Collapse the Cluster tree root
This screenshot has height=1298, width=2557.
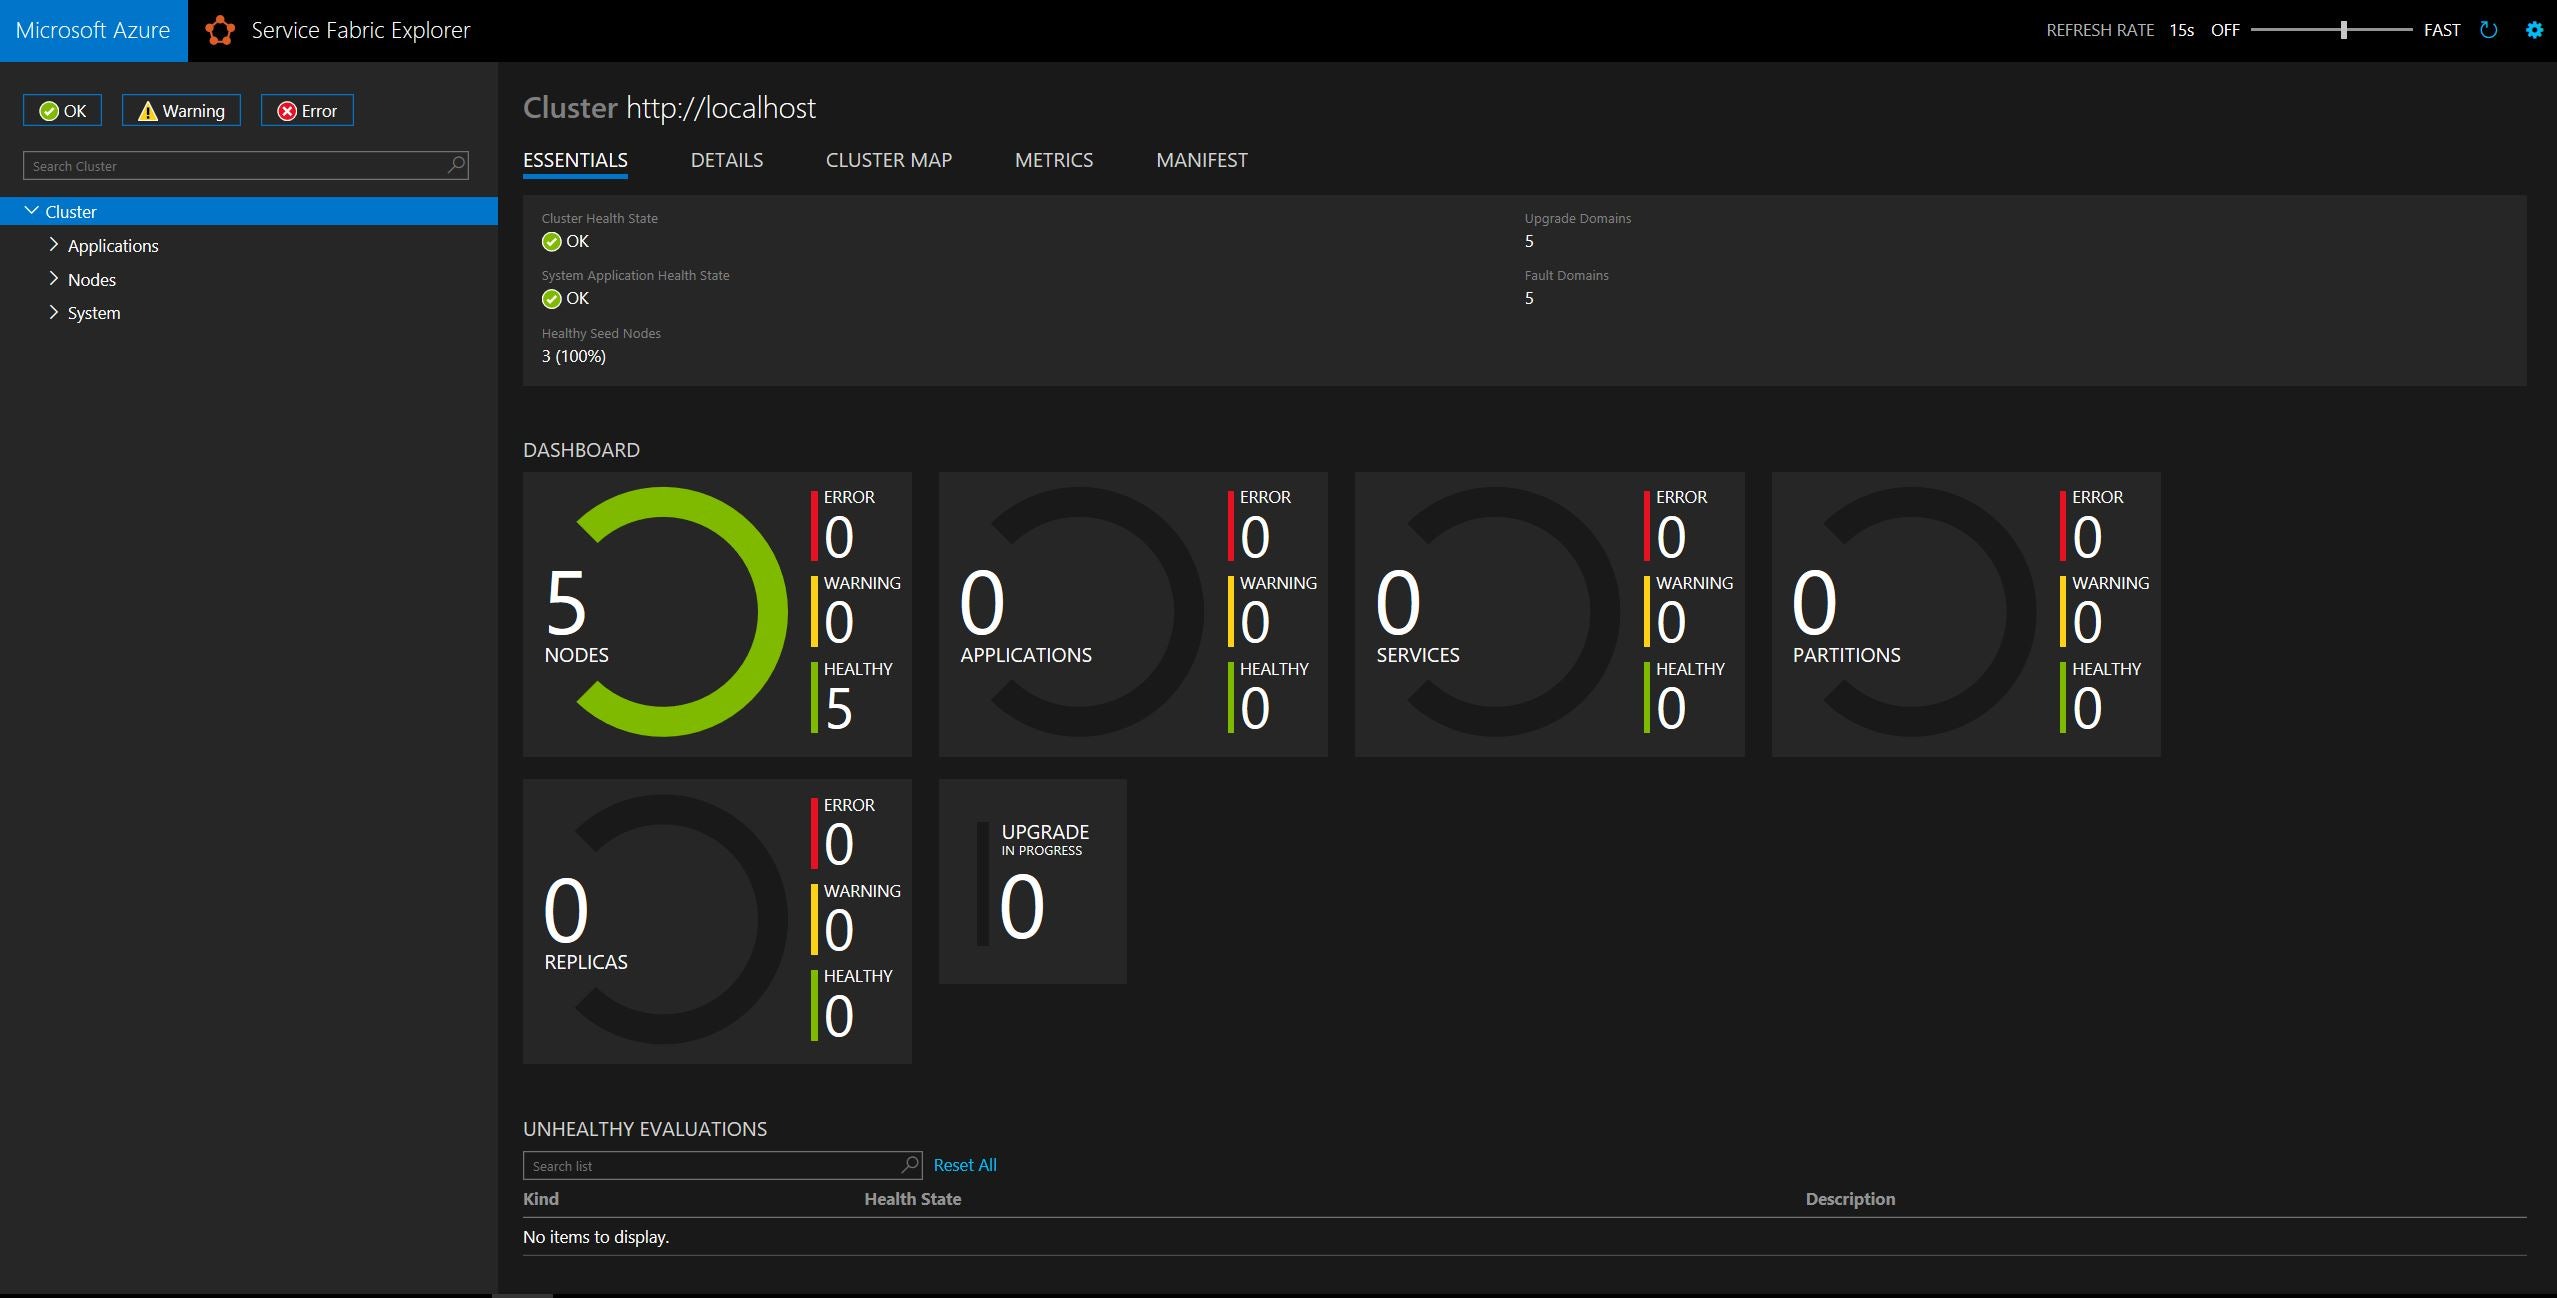click(x=33, y=211)
